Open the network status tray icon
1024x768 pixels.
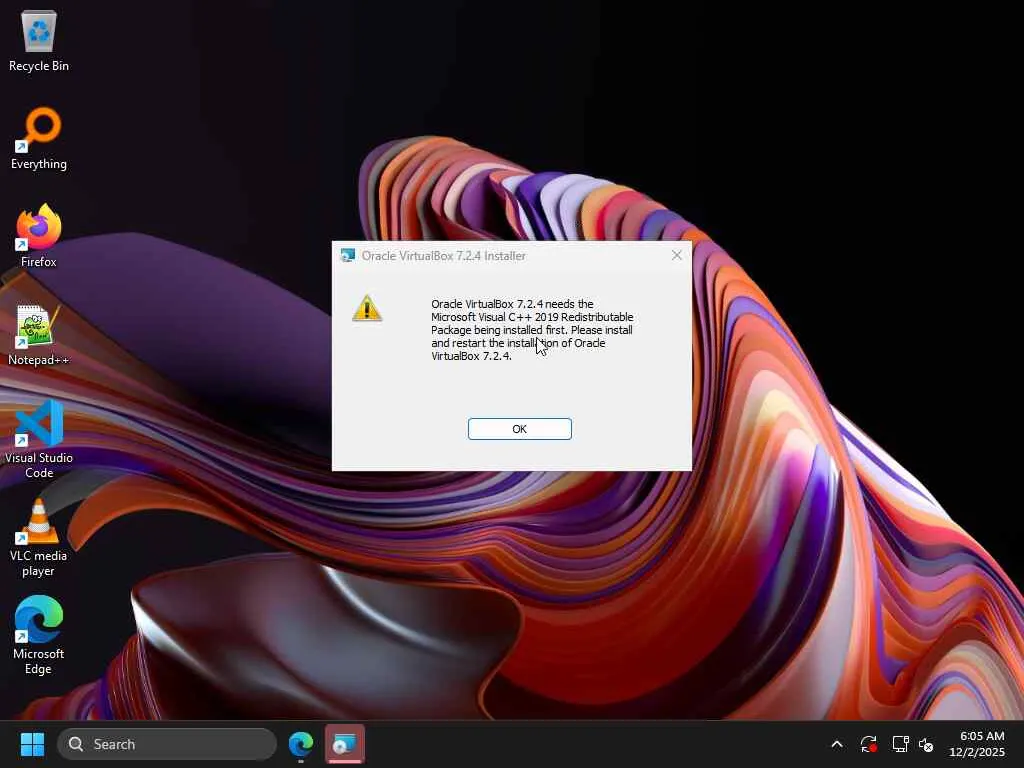(900, 744)
